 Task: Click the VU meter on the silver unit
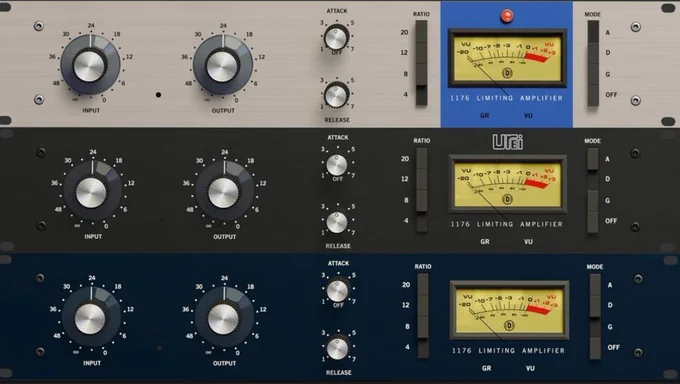[507, 58]
